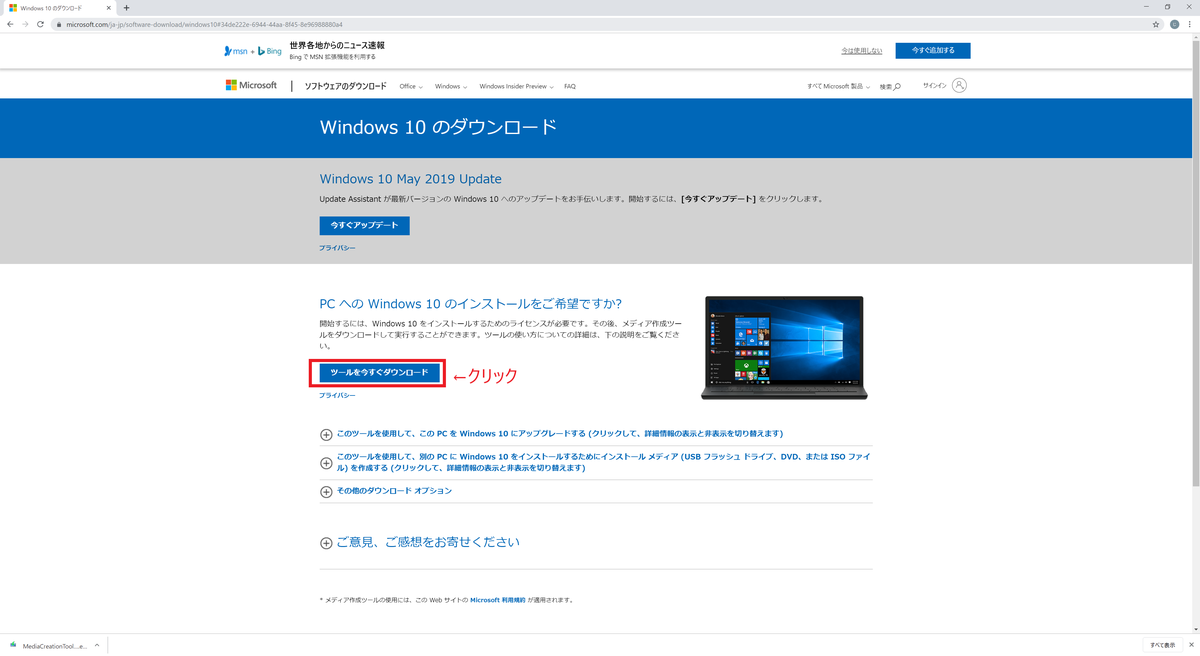
Task: Click the サインイン account avatar icon
Action: click(x=960, y=86)
